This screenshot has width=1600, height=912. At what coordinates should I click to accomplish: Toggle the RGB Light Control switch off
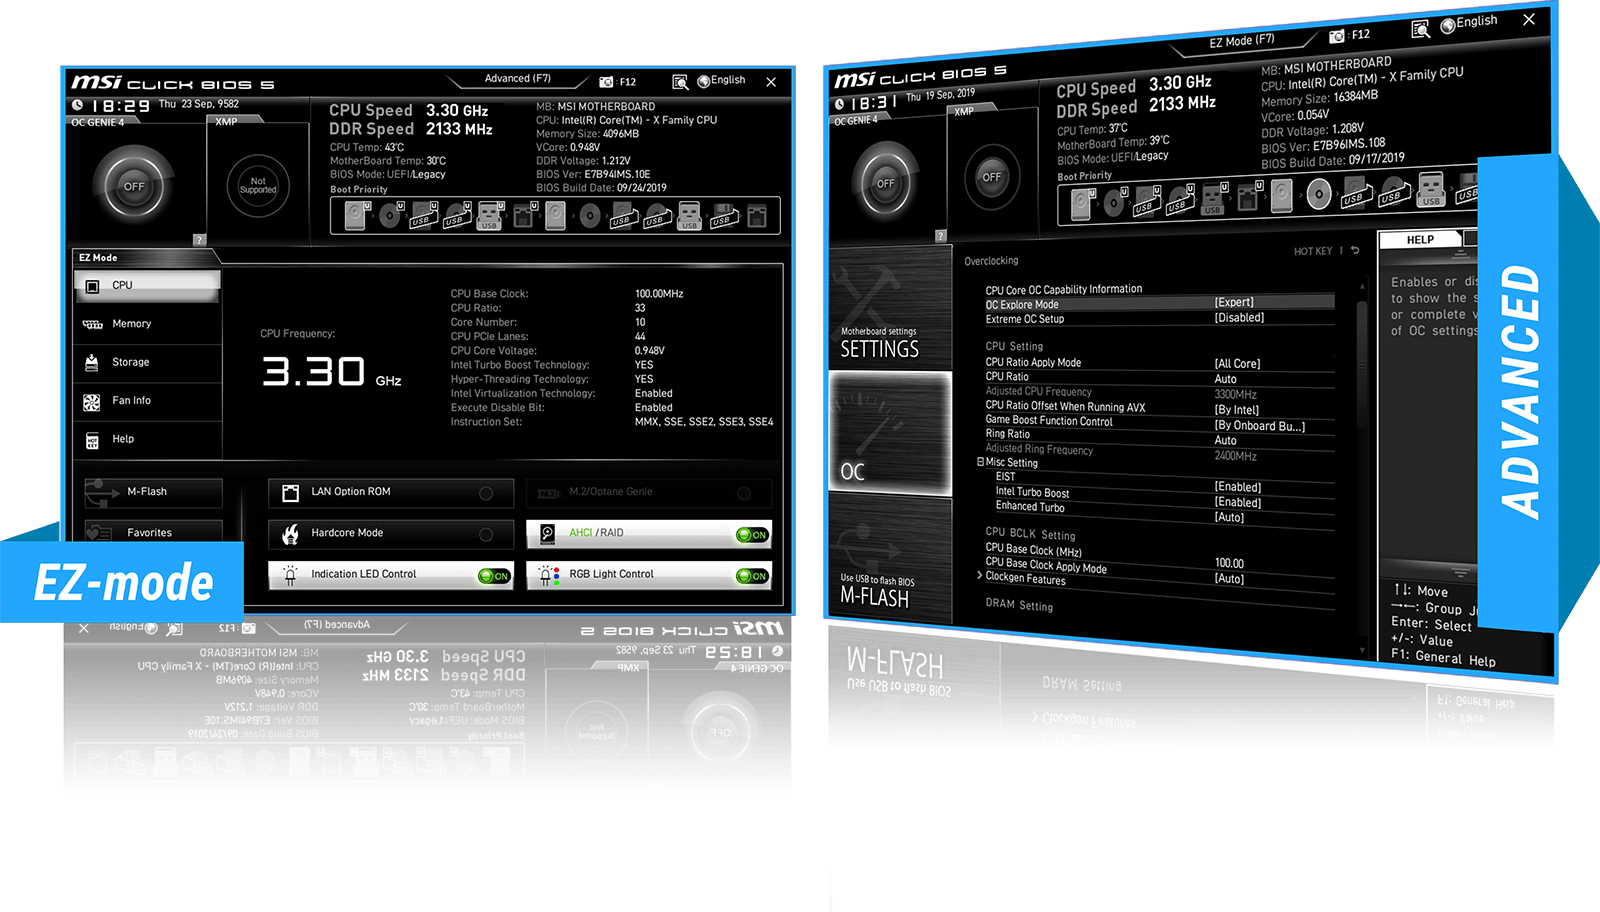point(752,576)
